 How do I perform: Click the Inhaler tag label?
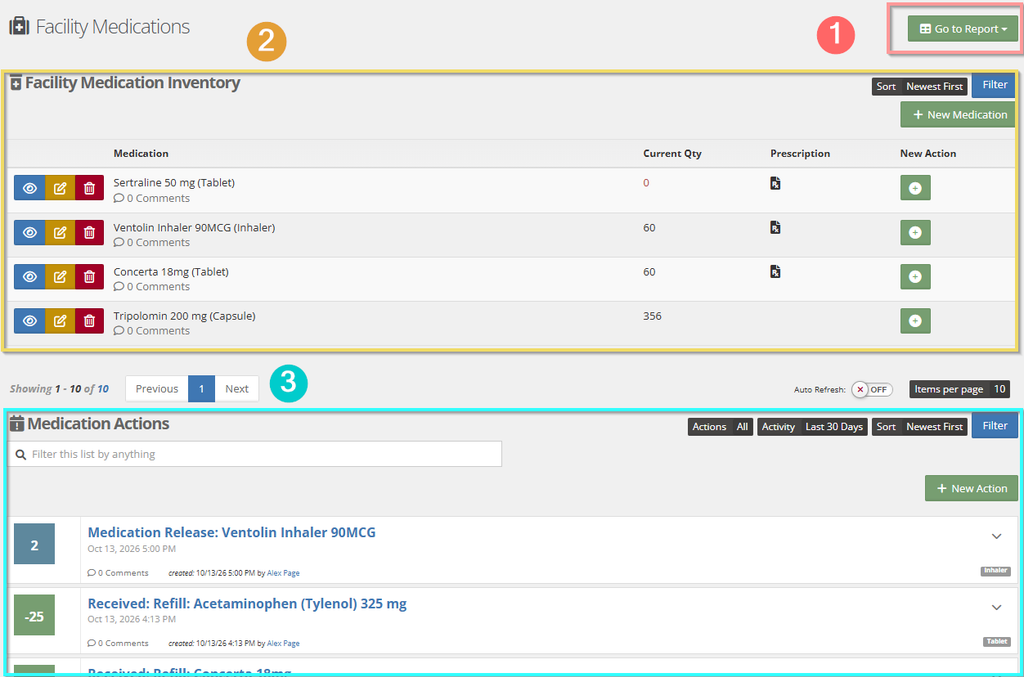click(996, 571)
